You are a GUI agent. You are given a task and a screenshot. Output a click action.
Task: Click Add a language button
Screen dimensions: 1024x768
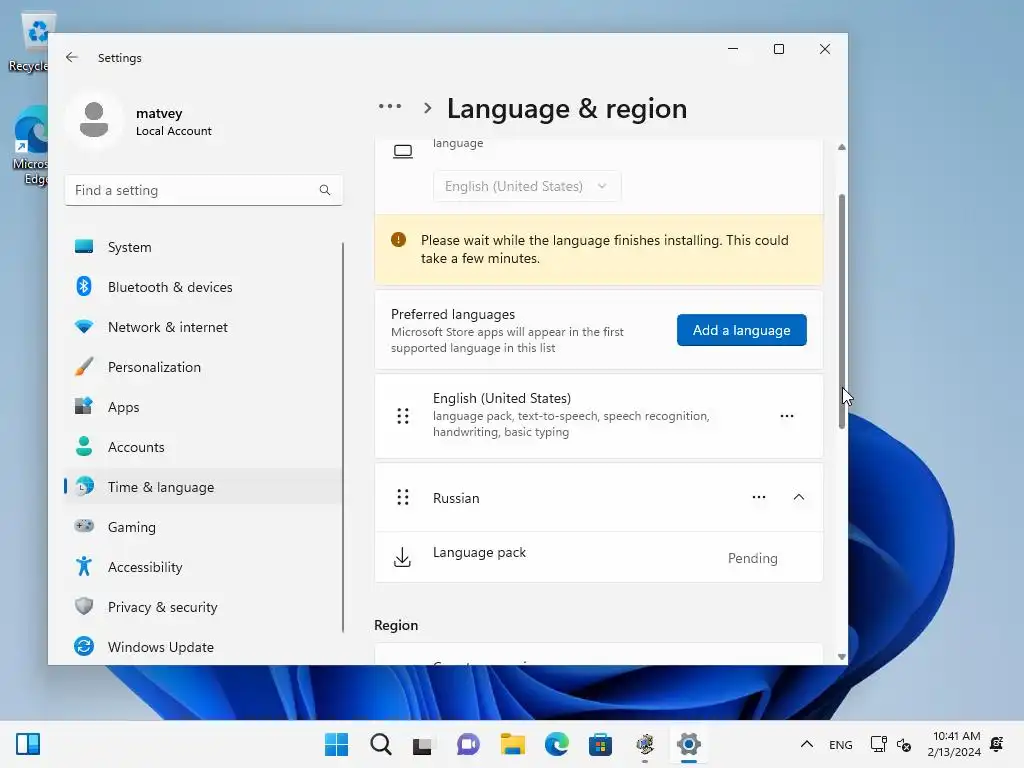pos(741,330)
